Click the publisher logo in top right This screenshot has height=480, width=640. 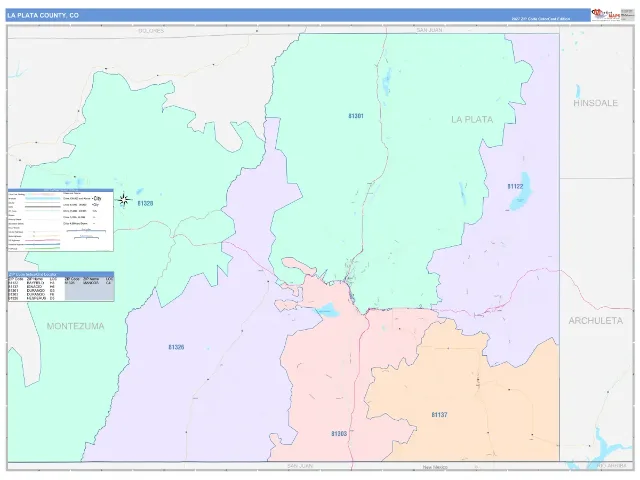[x=606, y=15]
